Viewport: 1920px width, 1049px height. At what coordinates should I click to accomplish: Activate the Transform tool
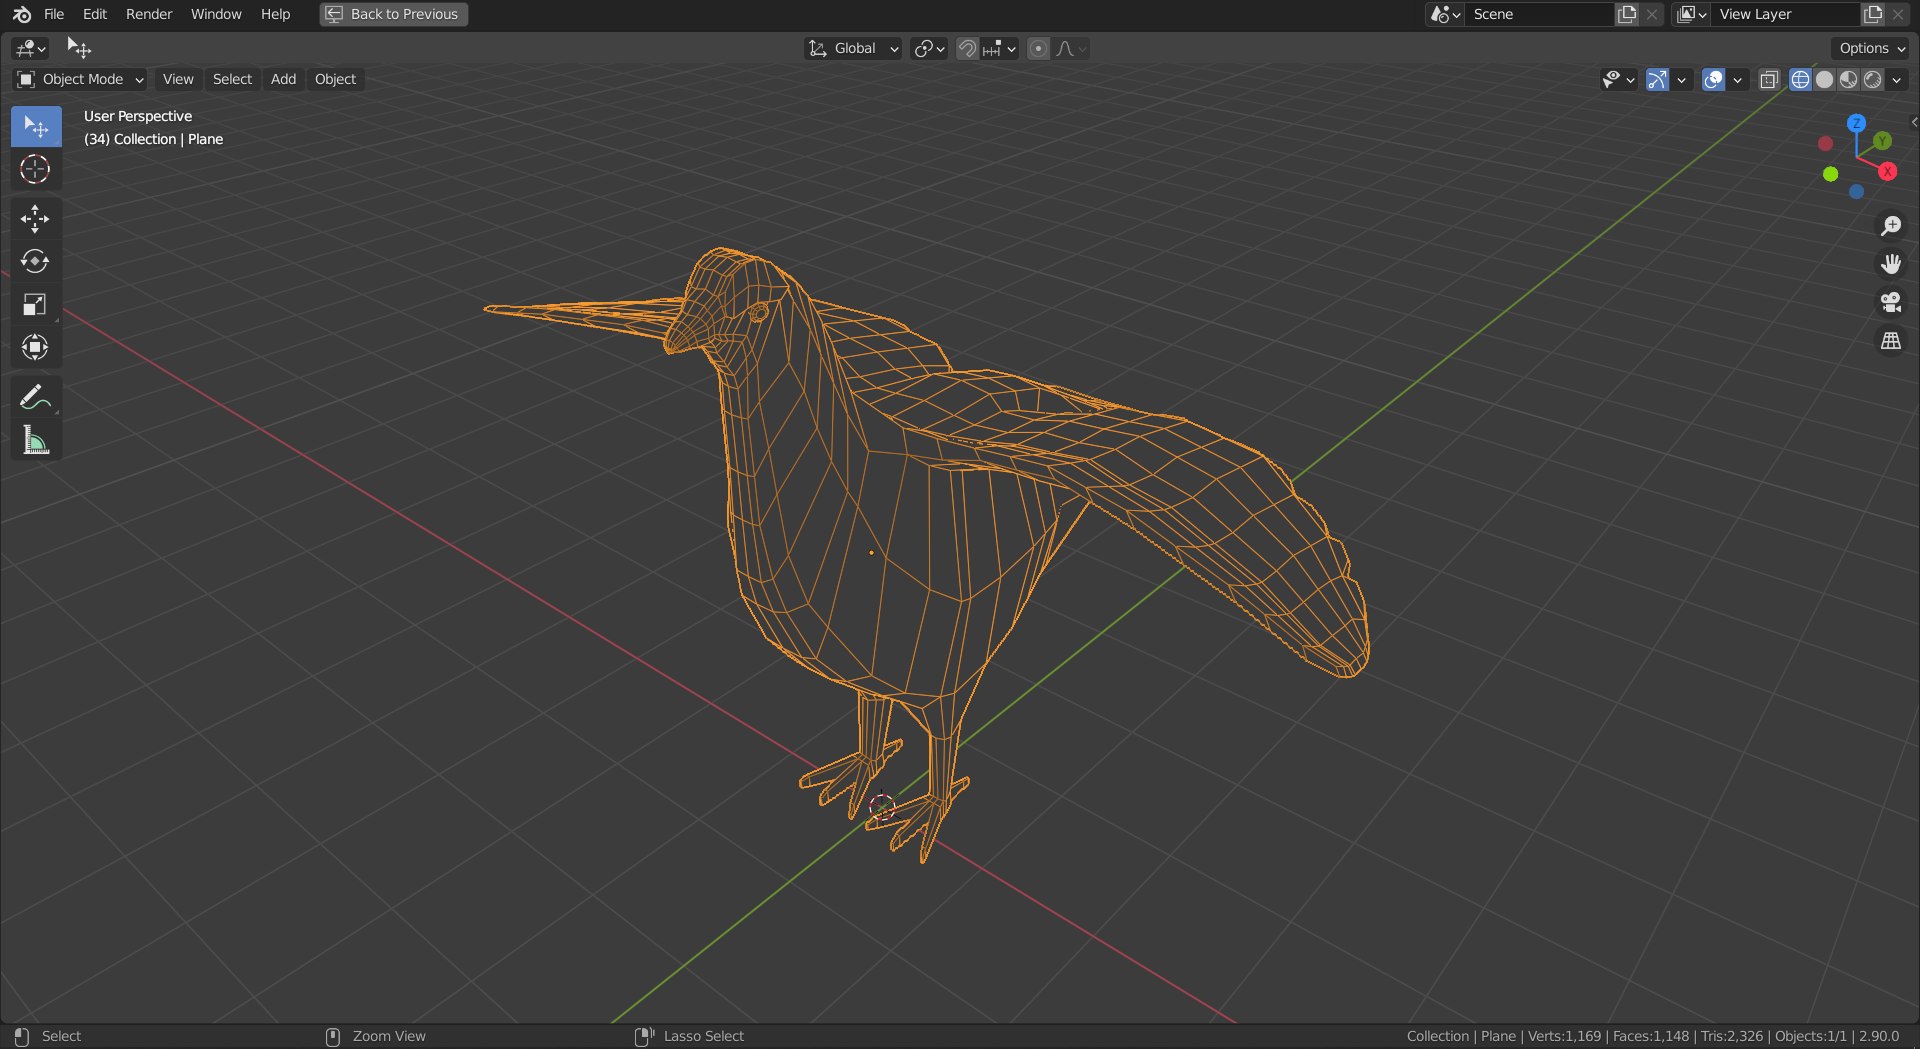tap(36, 347)
